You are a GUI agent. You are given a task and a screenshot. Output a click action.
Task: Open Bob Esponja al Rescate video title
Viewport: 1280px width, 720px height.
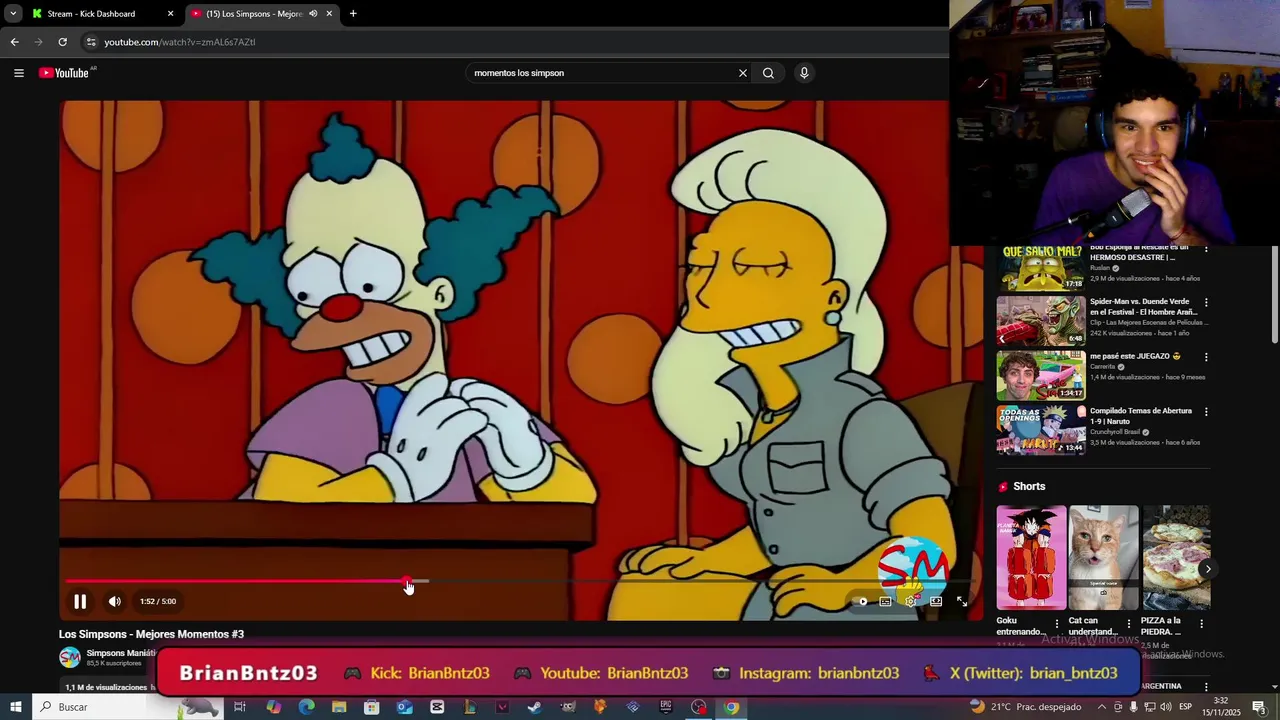1140,252
